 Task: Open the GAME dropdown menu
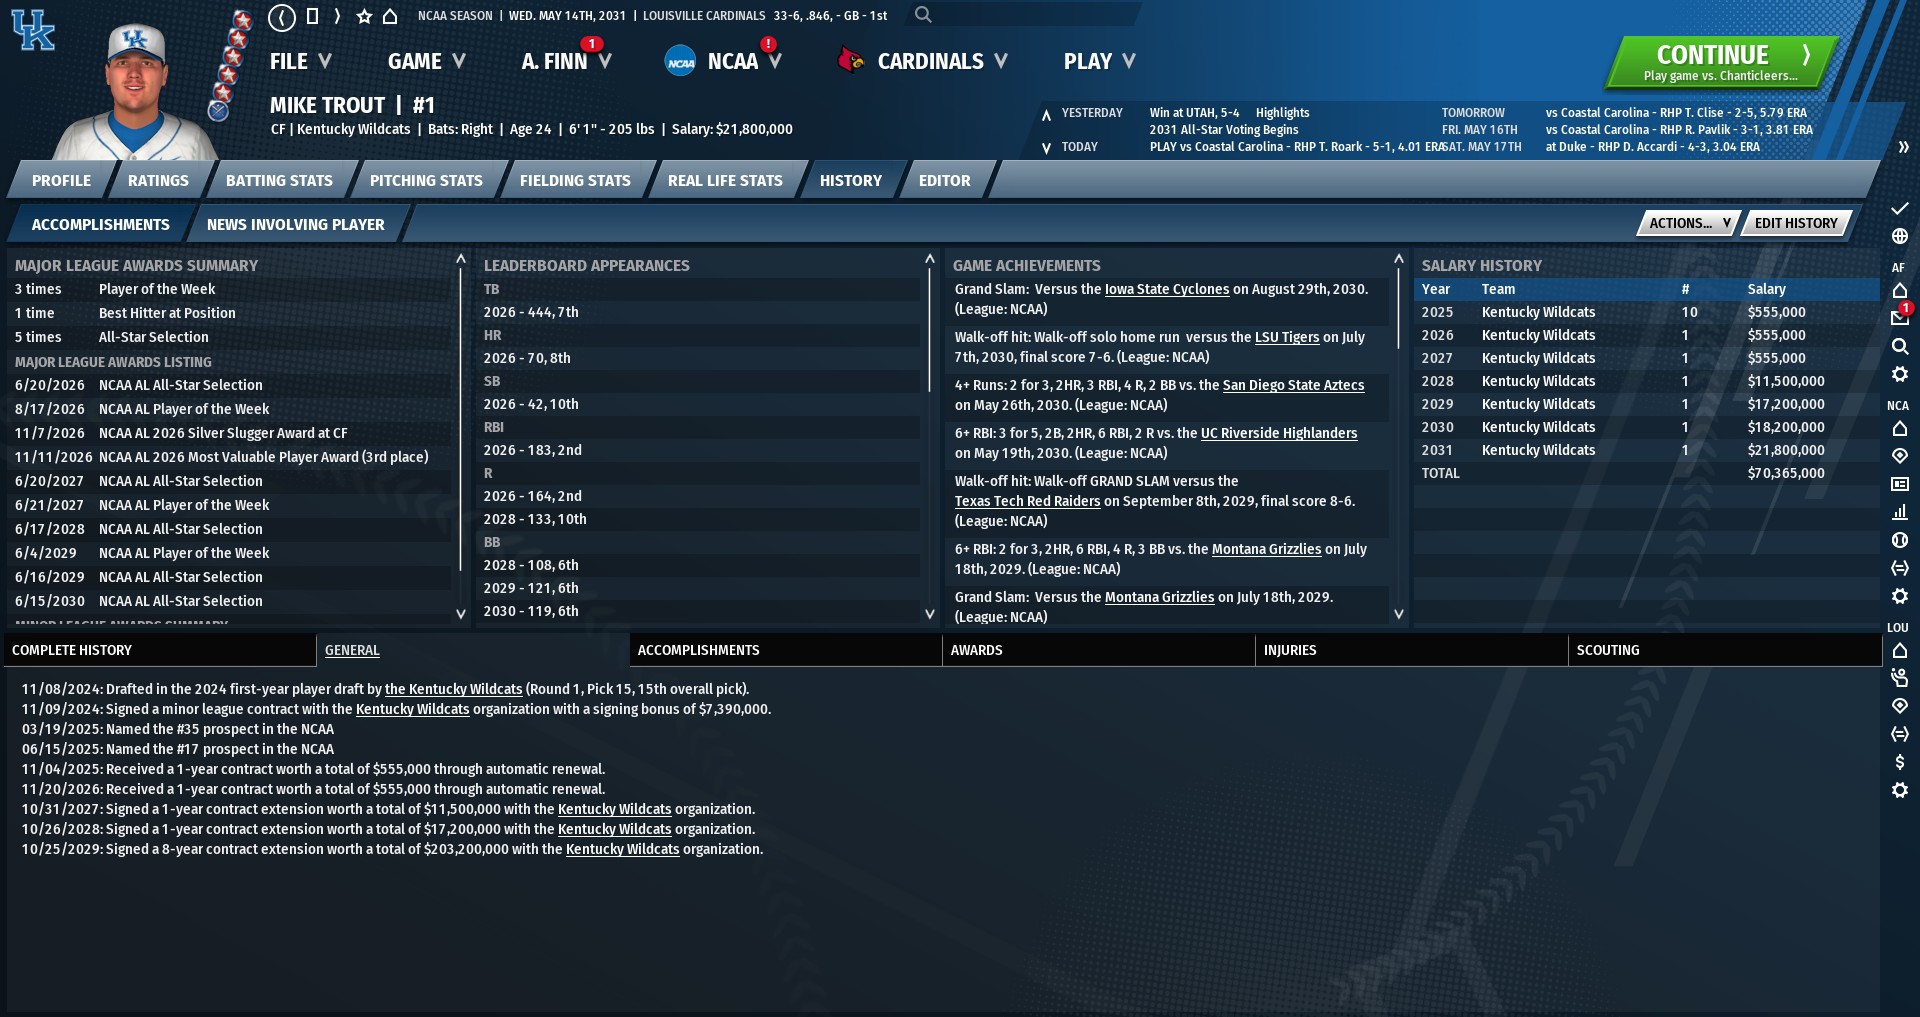427,62
